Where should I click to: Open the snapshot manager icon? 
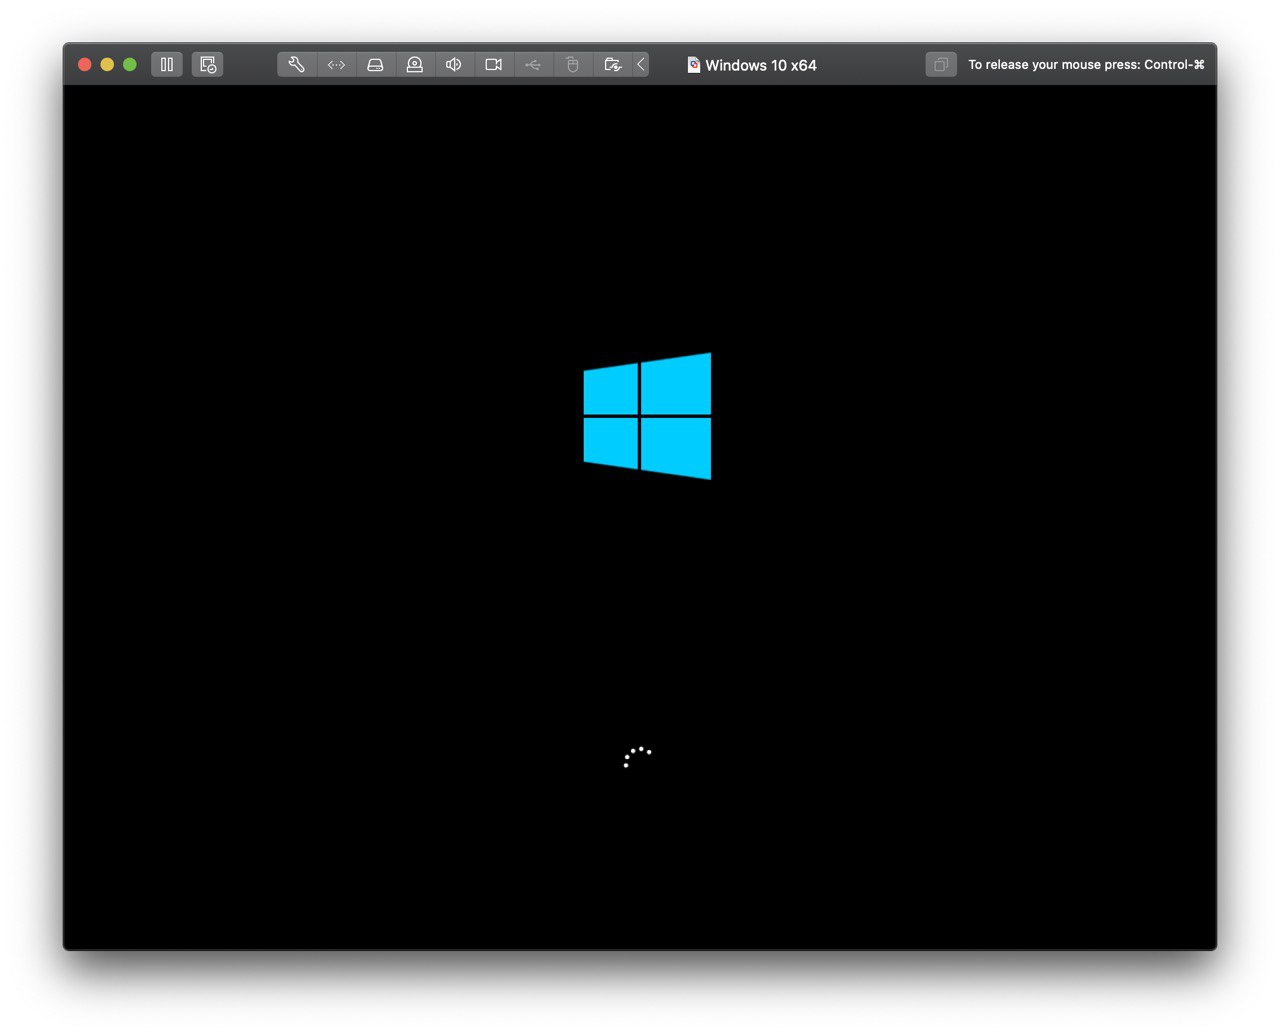[x=207, y=65]
